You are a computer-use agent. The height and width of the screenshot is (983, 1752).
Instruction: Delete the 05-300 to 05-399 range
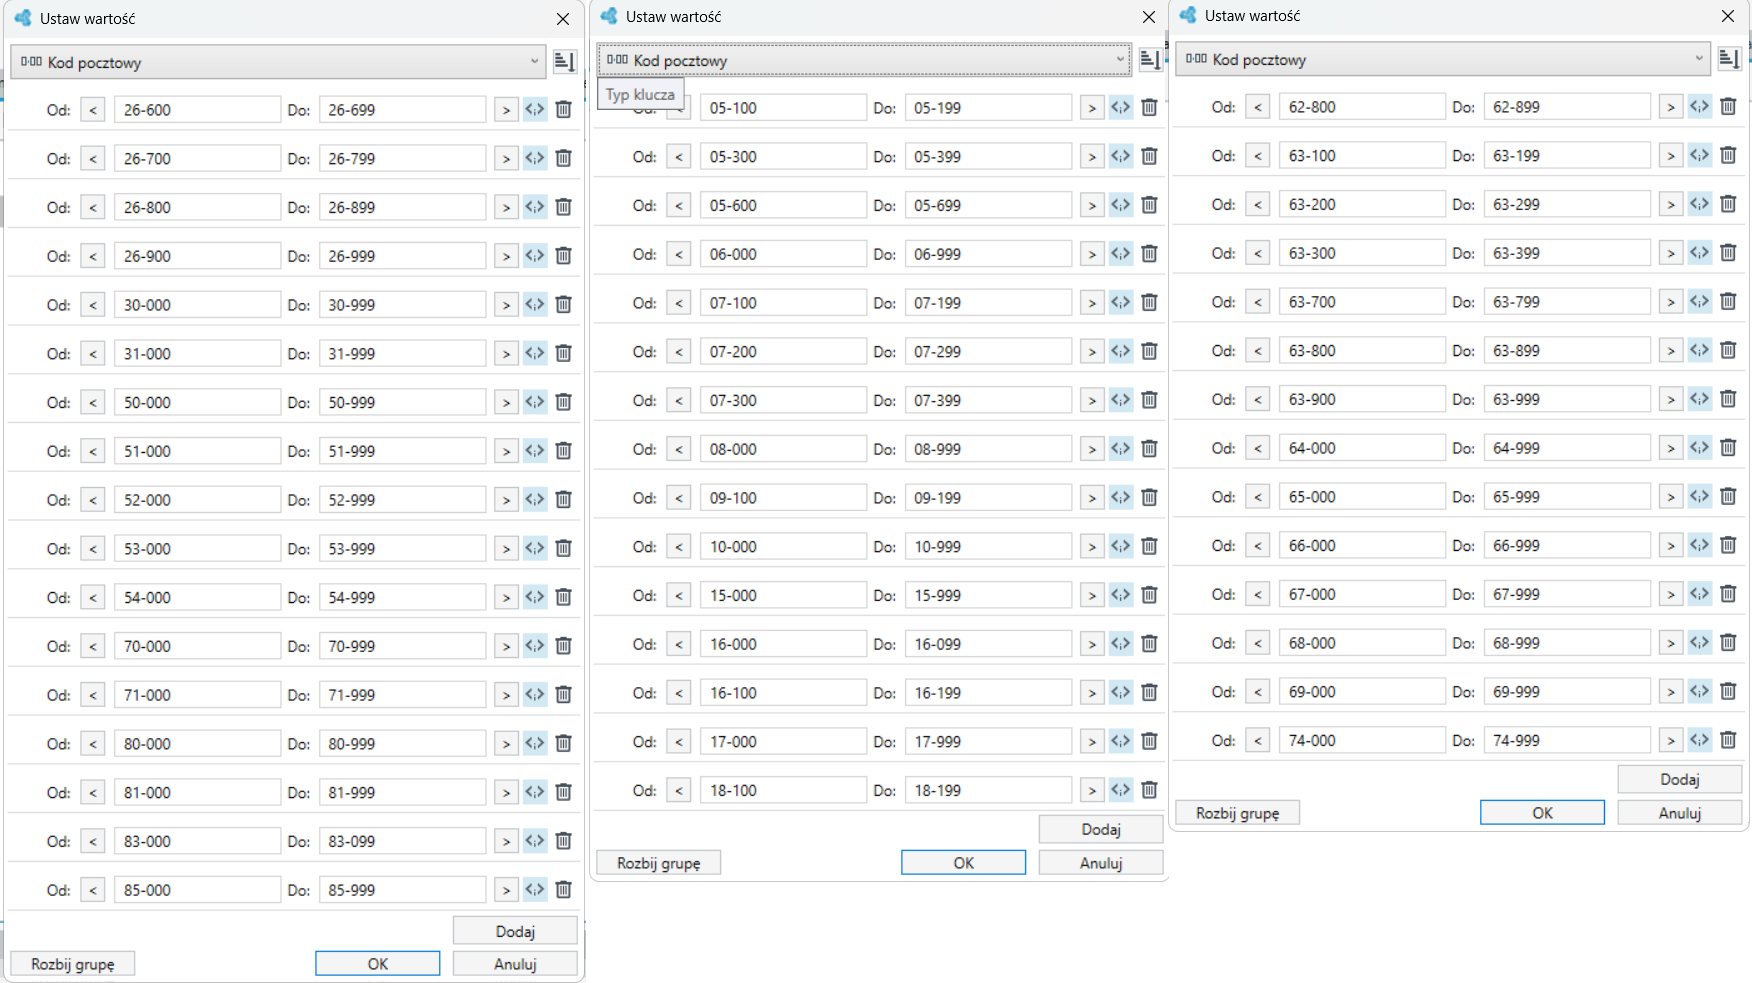1150,156
